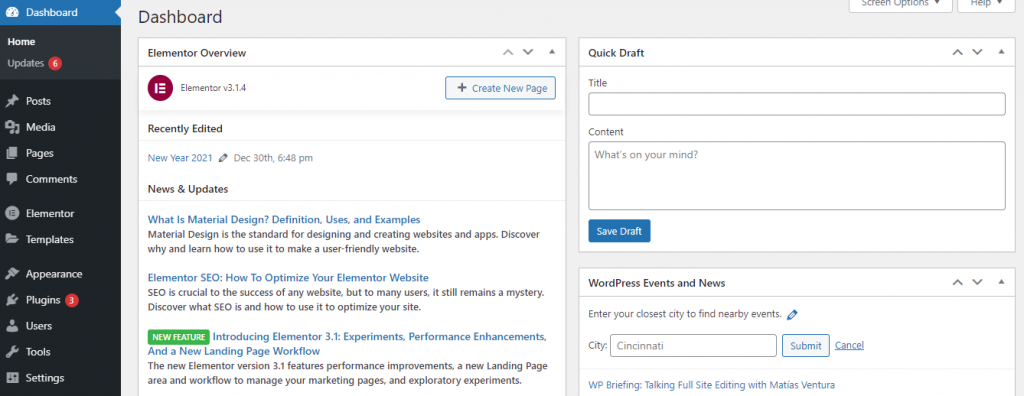
Task: Click the Users person icon
Action: [12, 326]
